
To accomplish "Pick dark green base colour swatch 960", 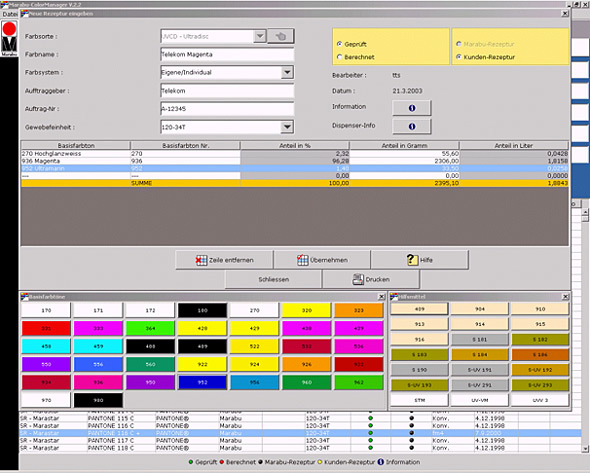I will coord(307,382).
